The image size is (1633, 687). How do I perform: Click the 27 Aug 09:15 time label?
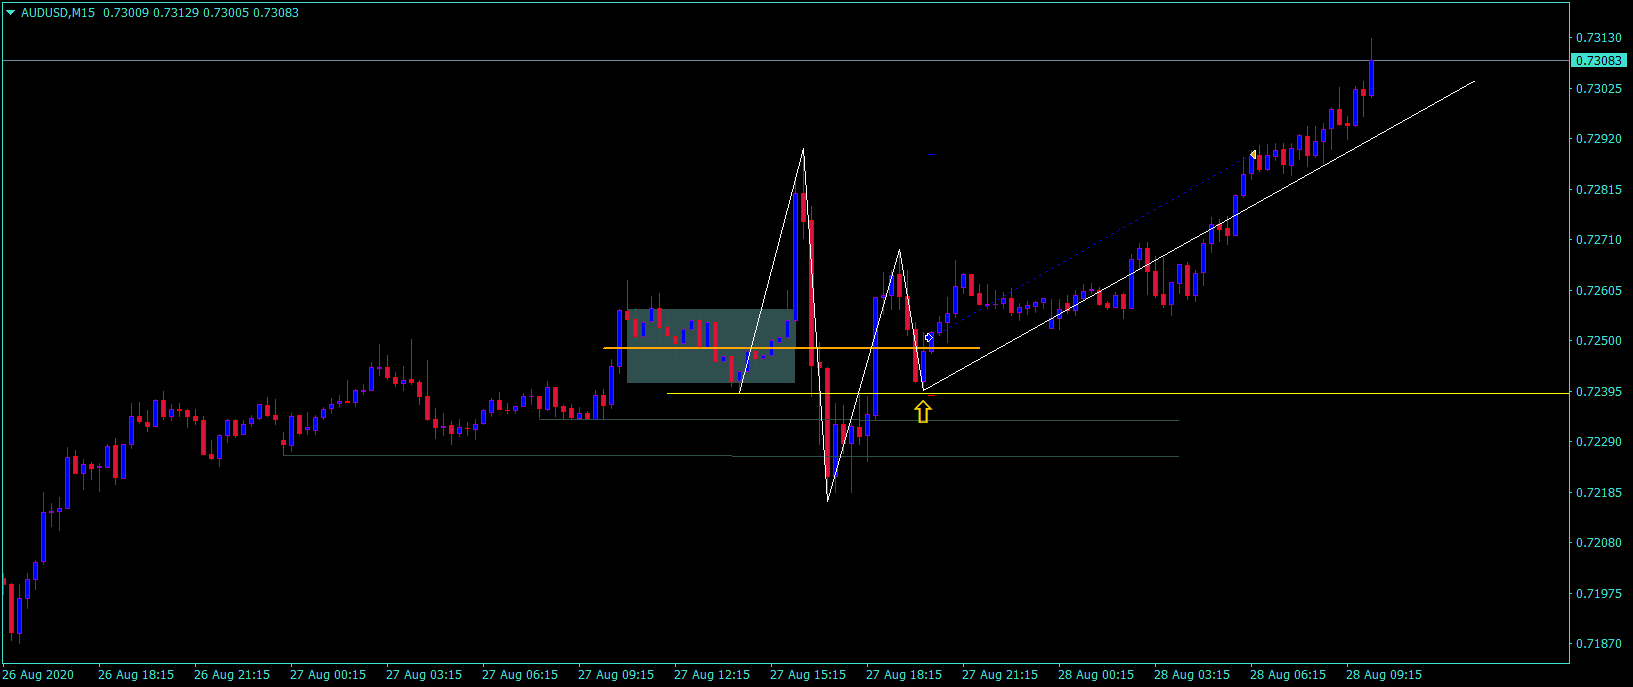pos(616,675)
